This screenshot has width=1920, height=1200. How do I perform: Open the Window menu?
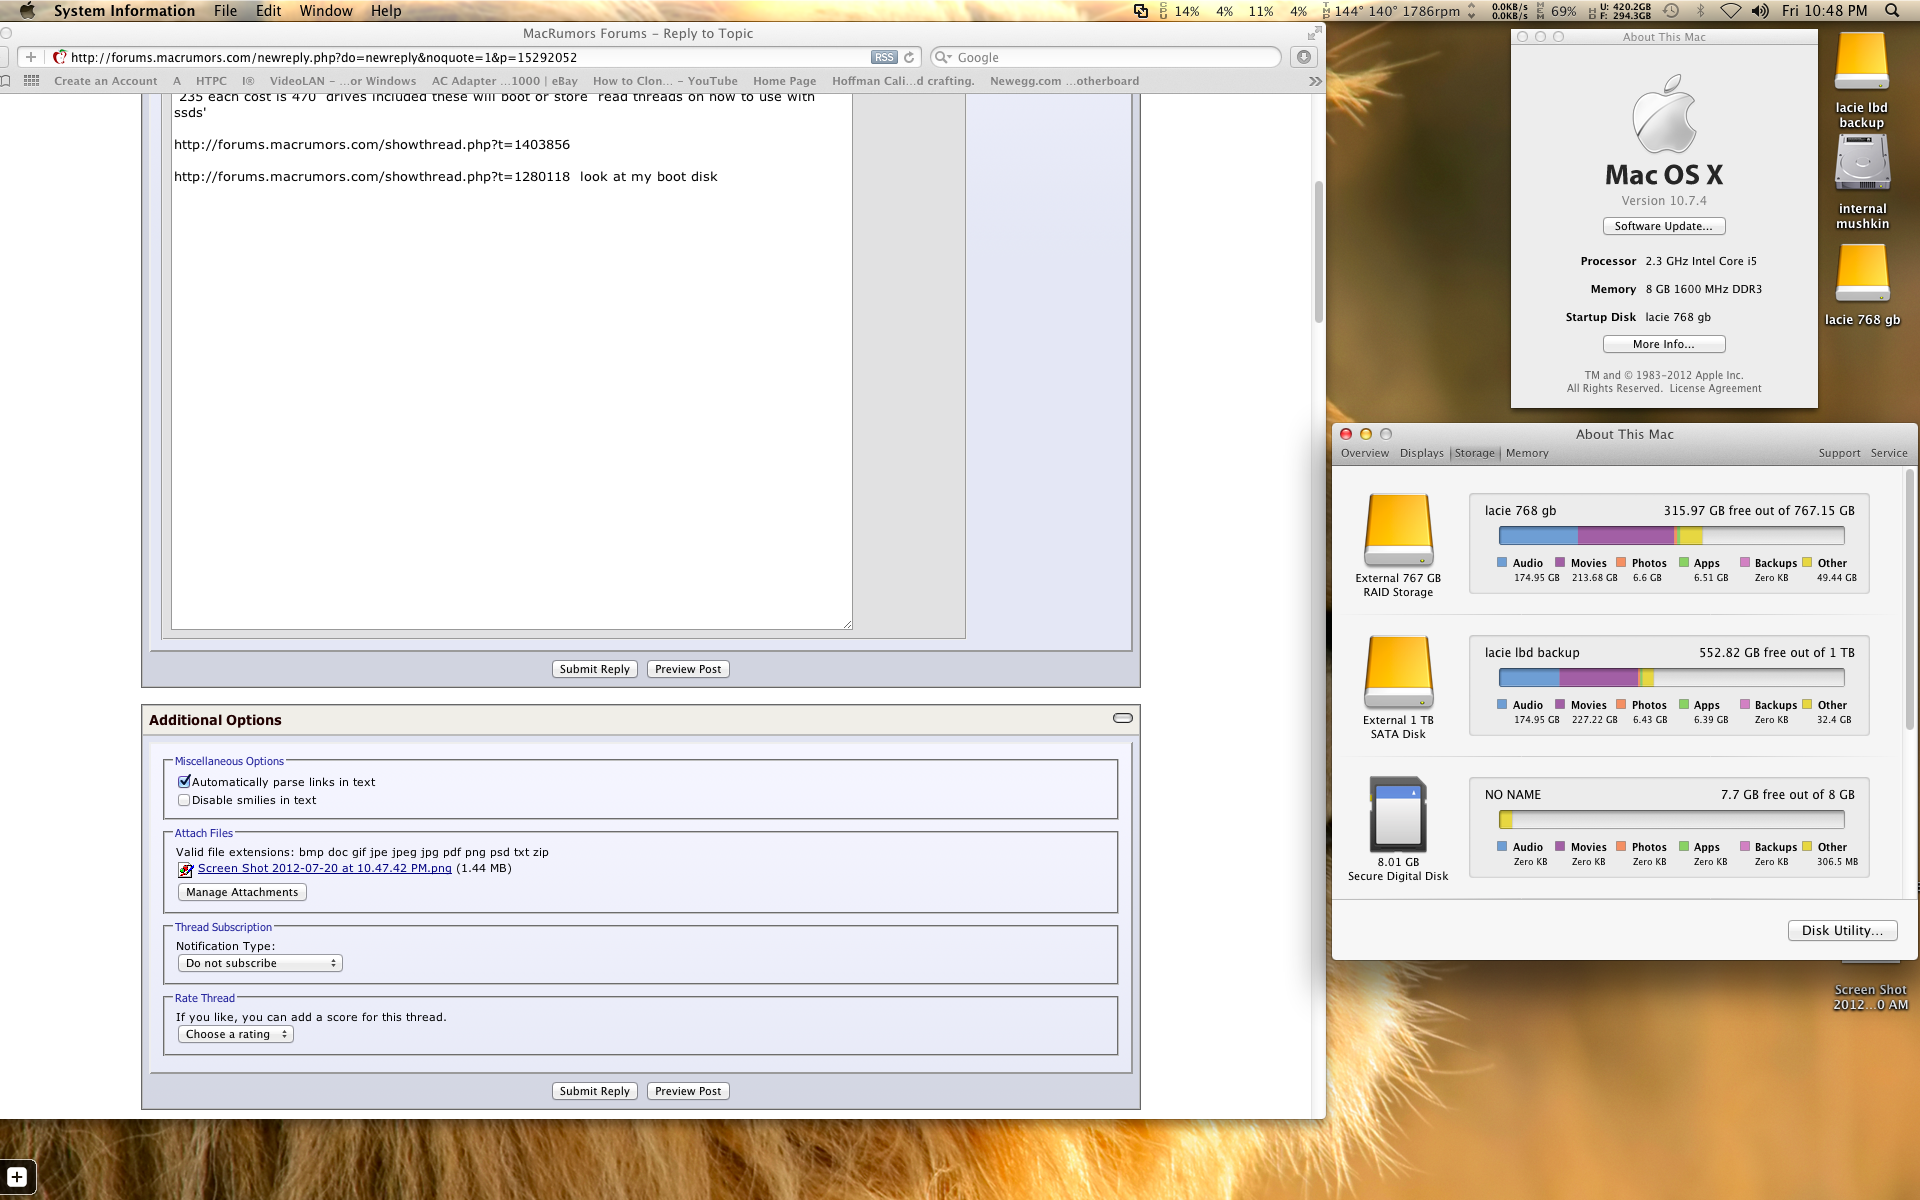click(326, 11)
